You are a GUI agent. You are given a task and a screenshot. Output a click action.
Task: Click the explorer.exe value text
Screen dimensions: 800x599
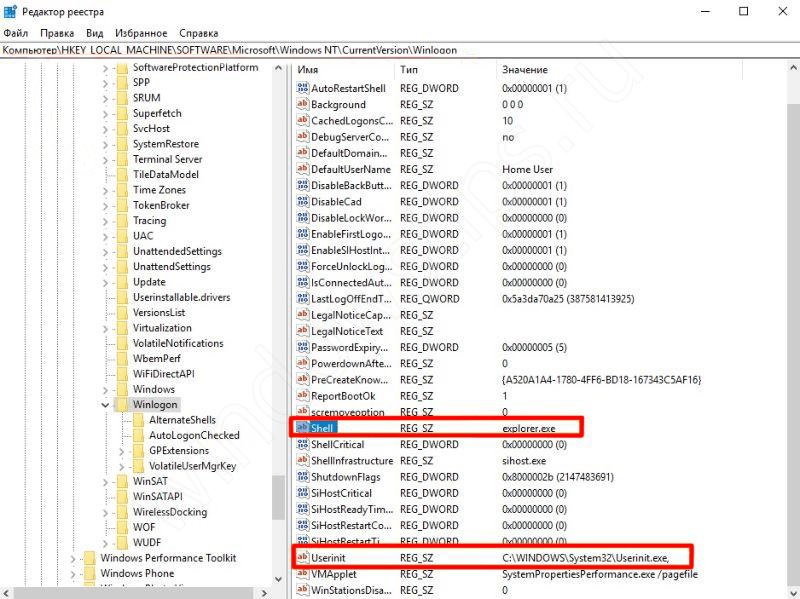tap(529, 429)
